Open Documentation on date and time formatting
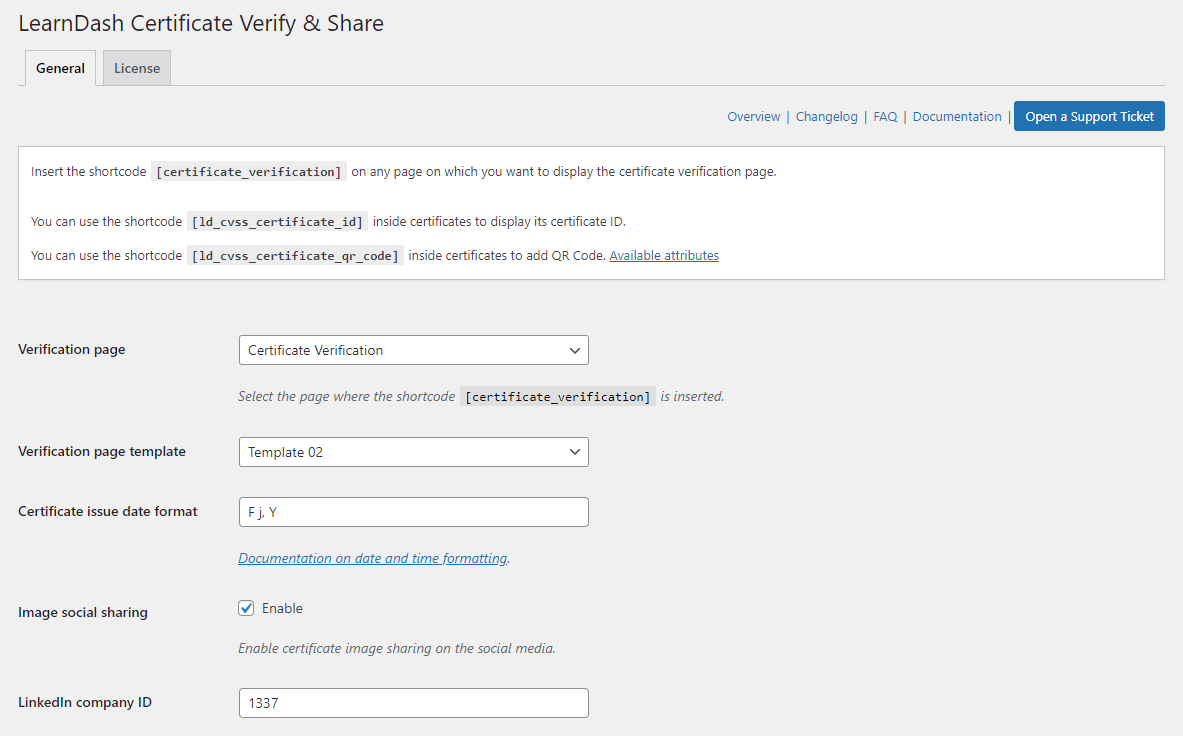Screen dimensions: 1183x736 pyautogui.click(x=373, y=558)
